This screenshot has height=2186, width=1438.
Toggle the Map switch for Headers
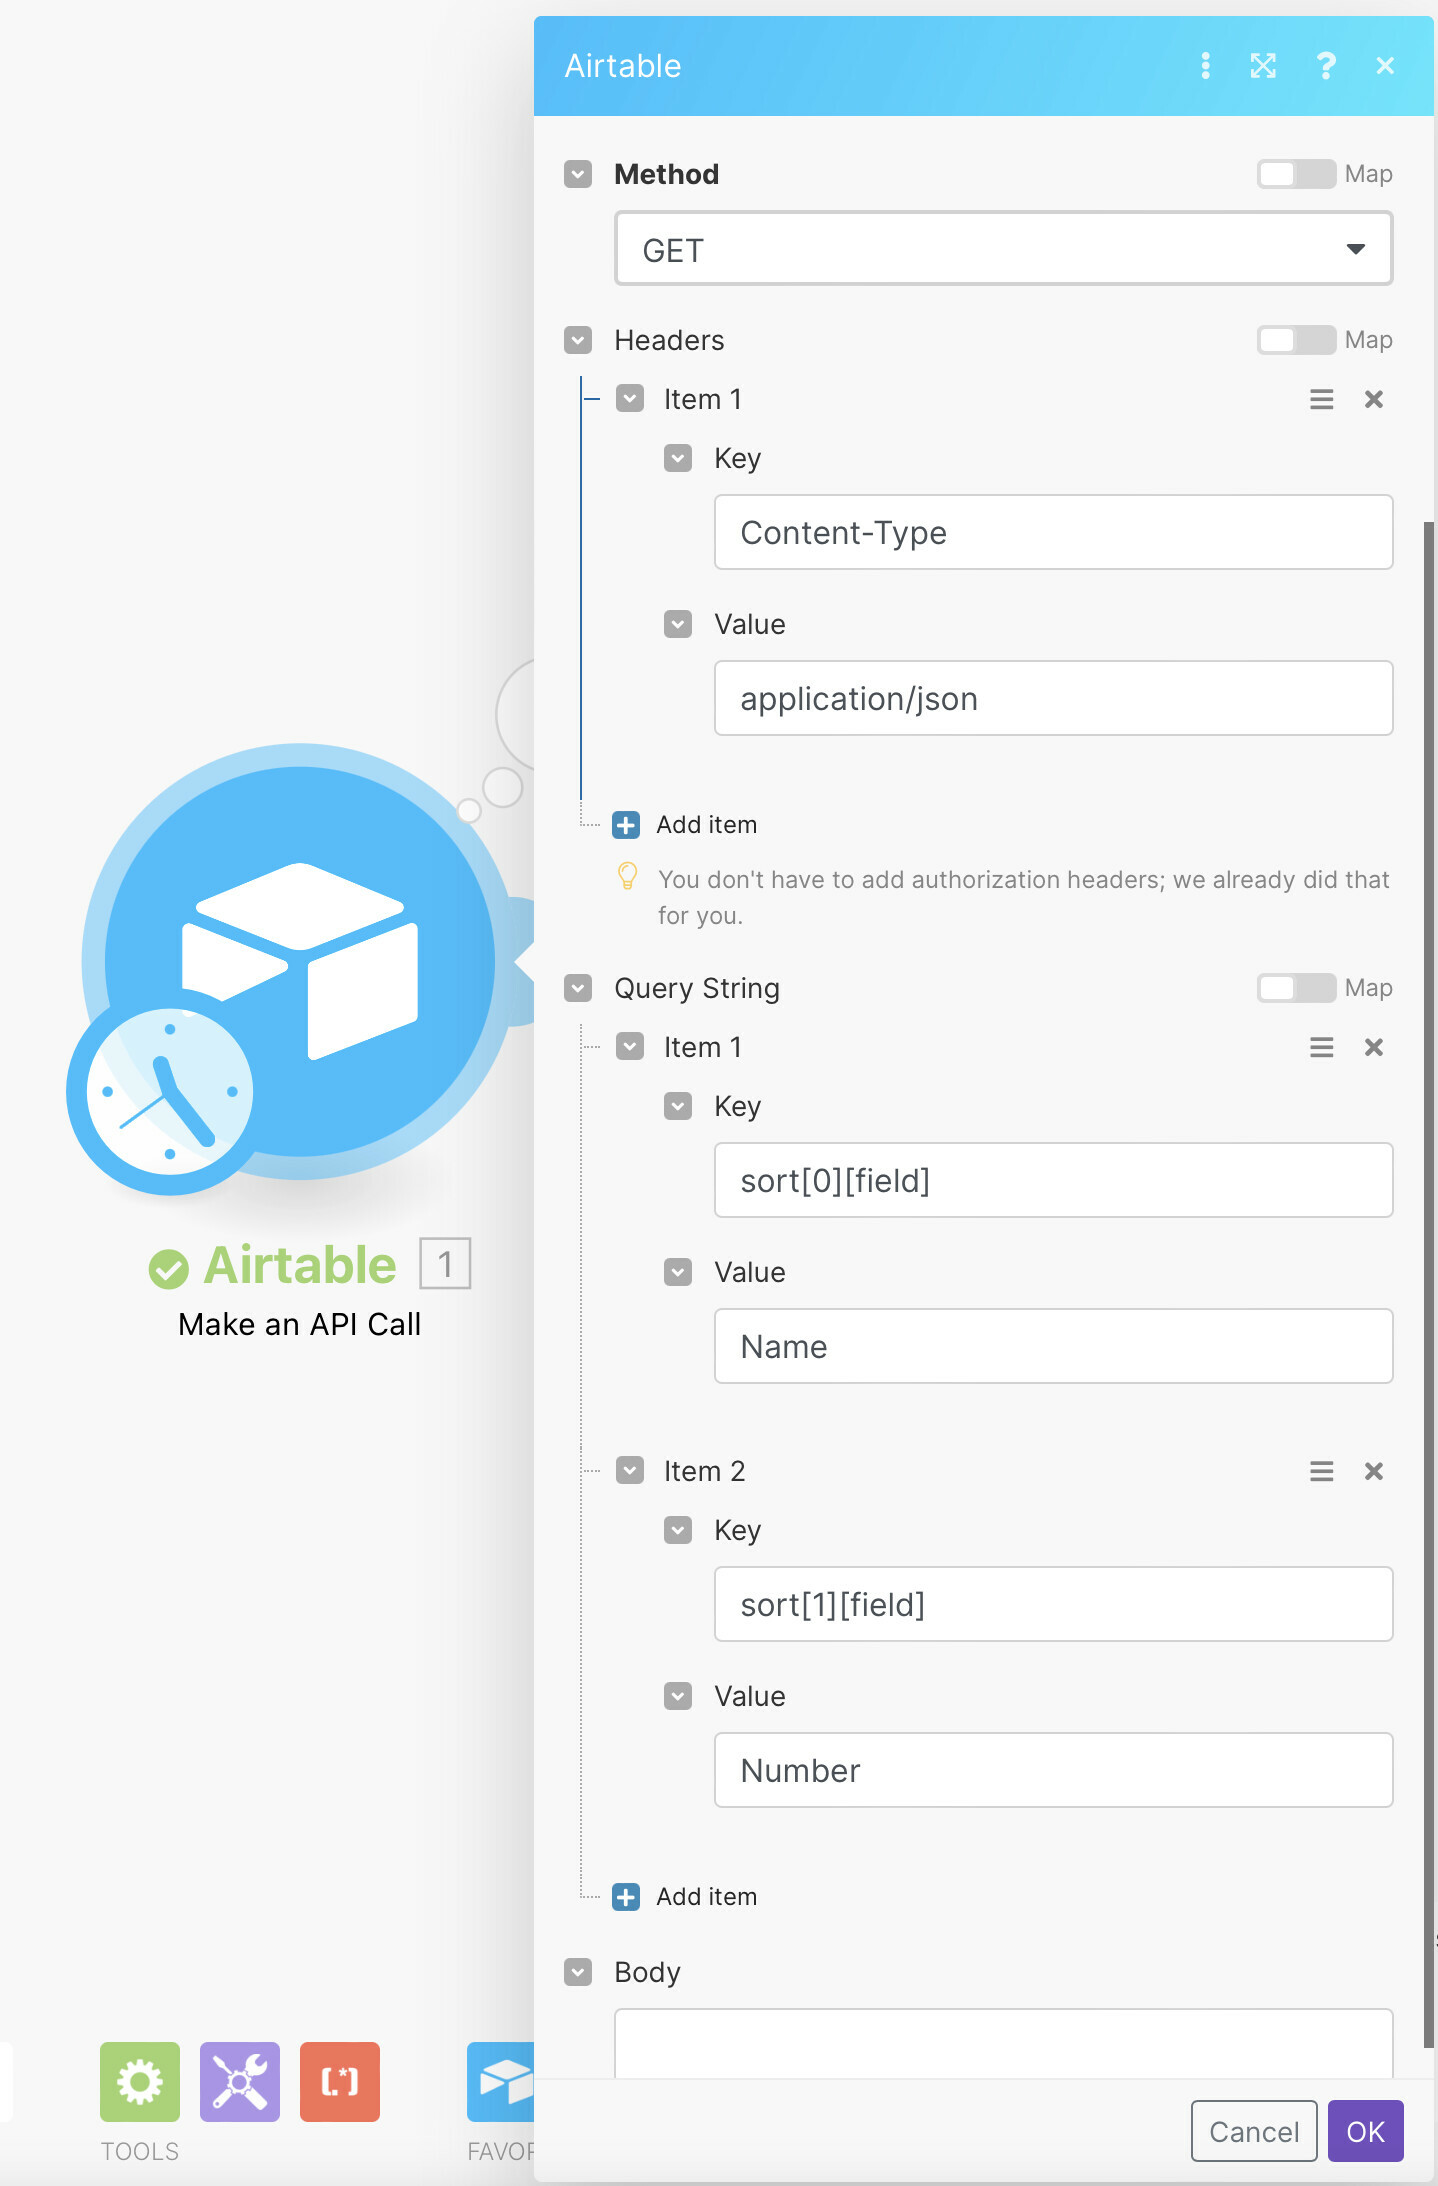(x=1296, y=340)
